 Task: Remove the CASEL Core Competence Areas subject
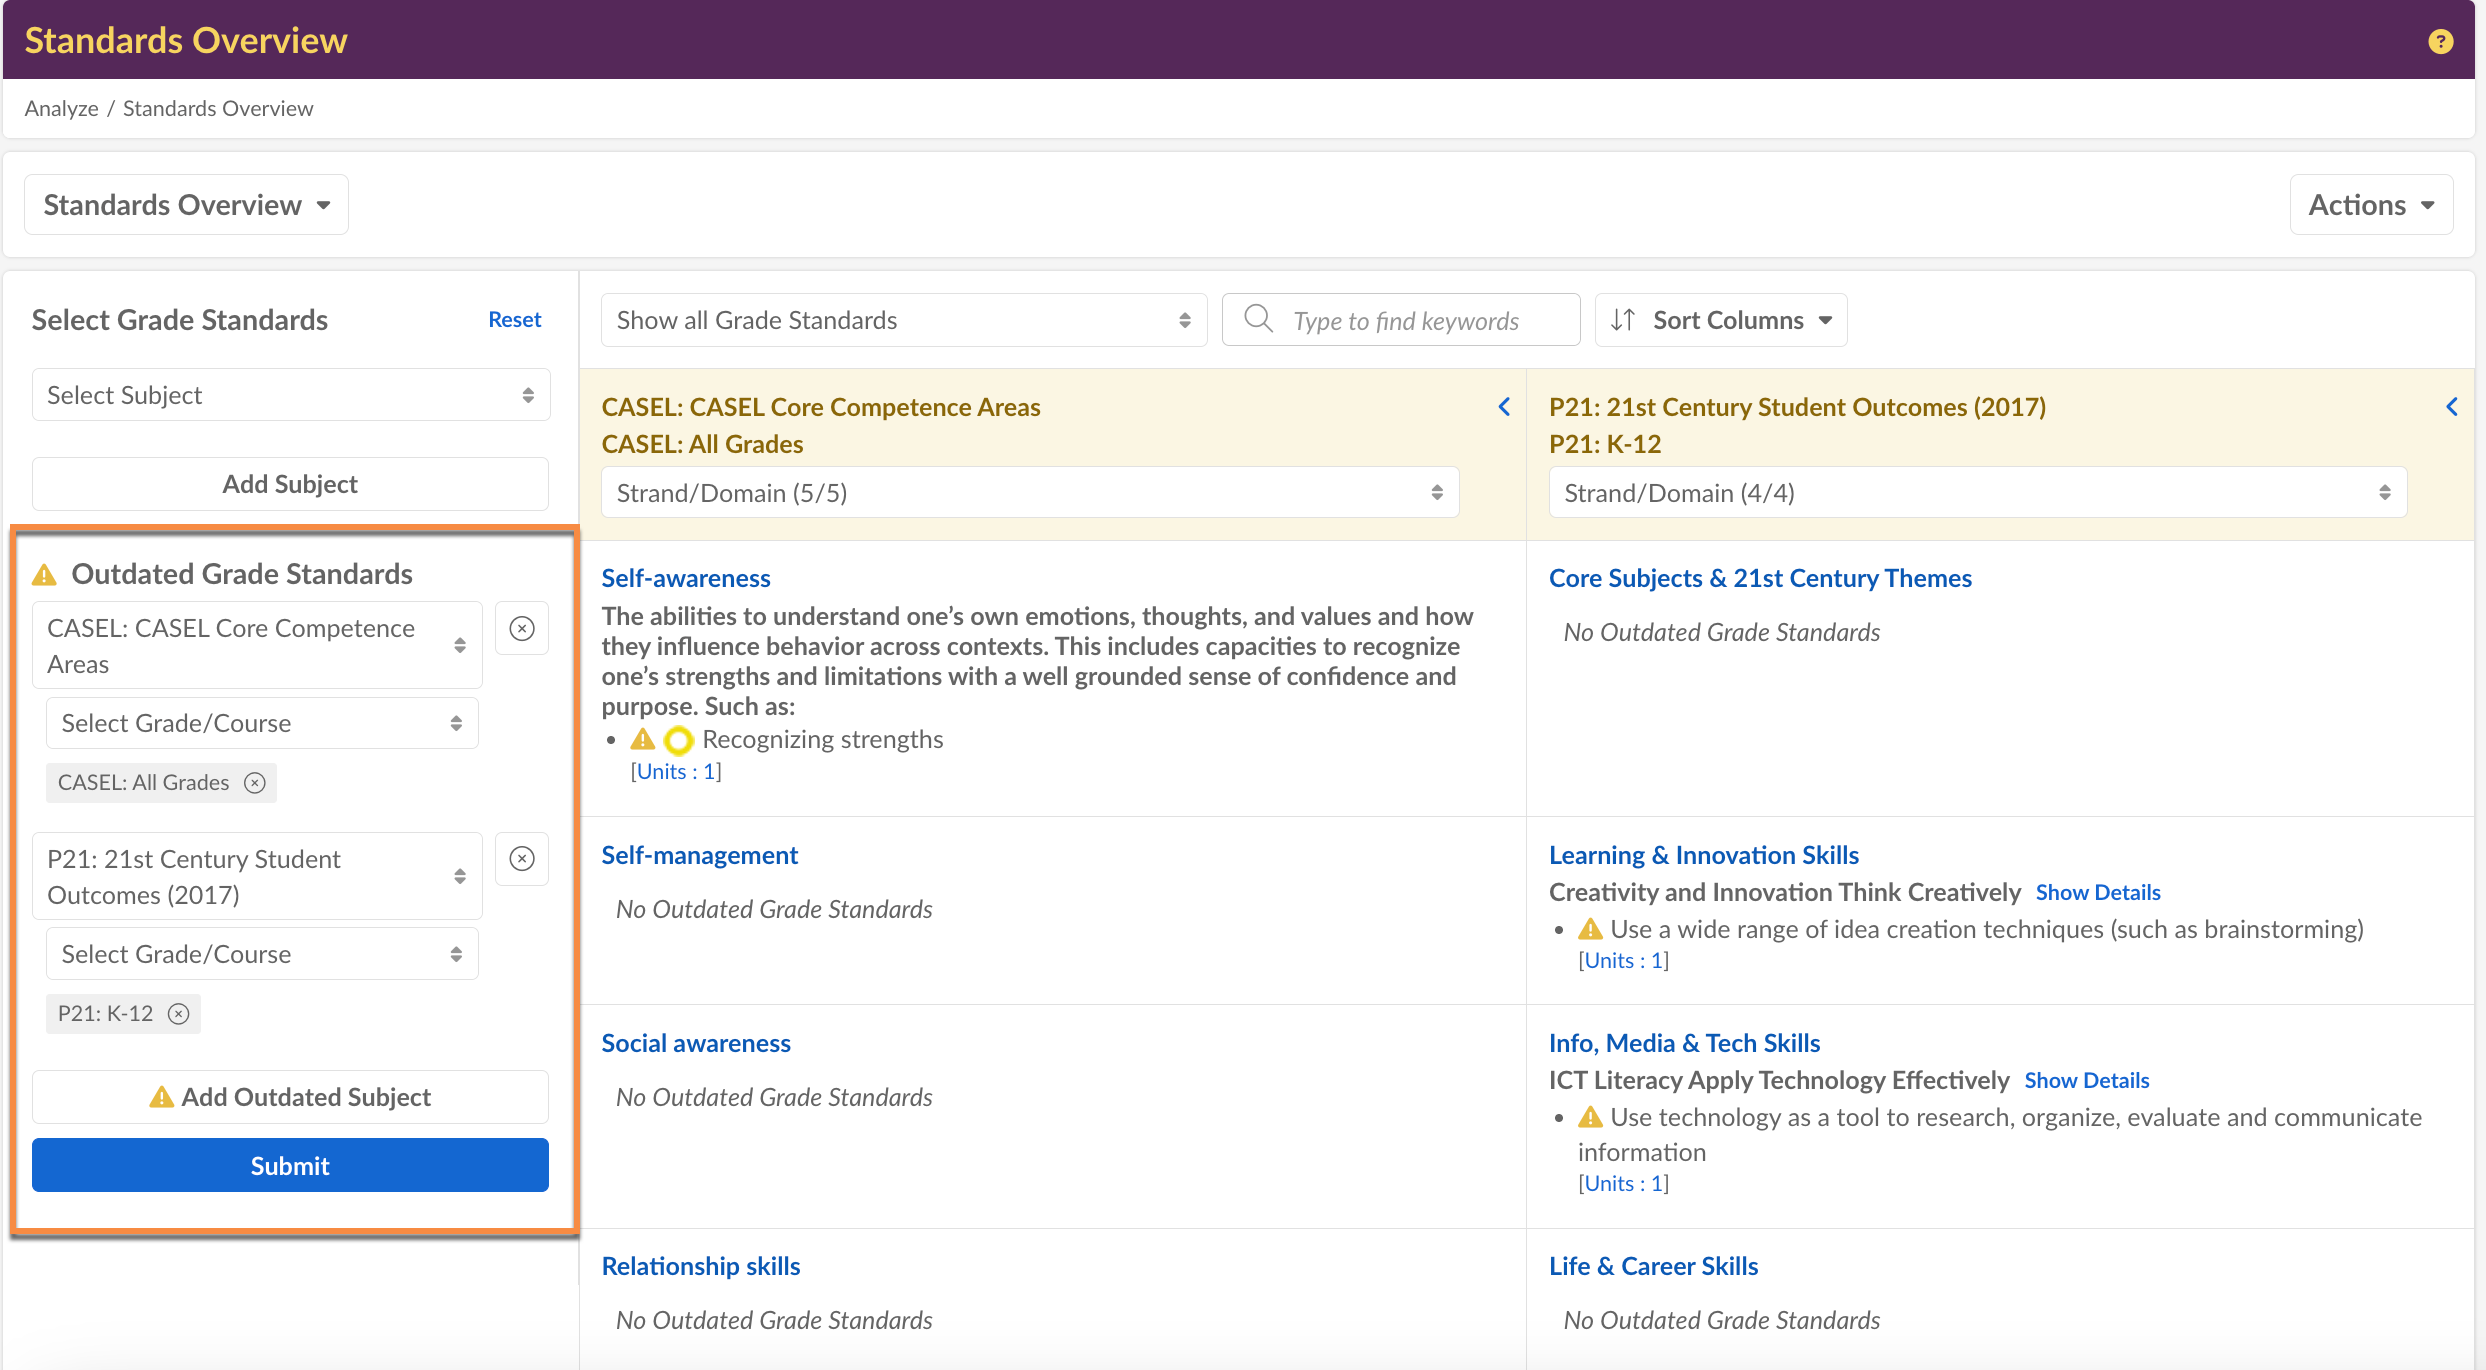(x=522, y=629)
